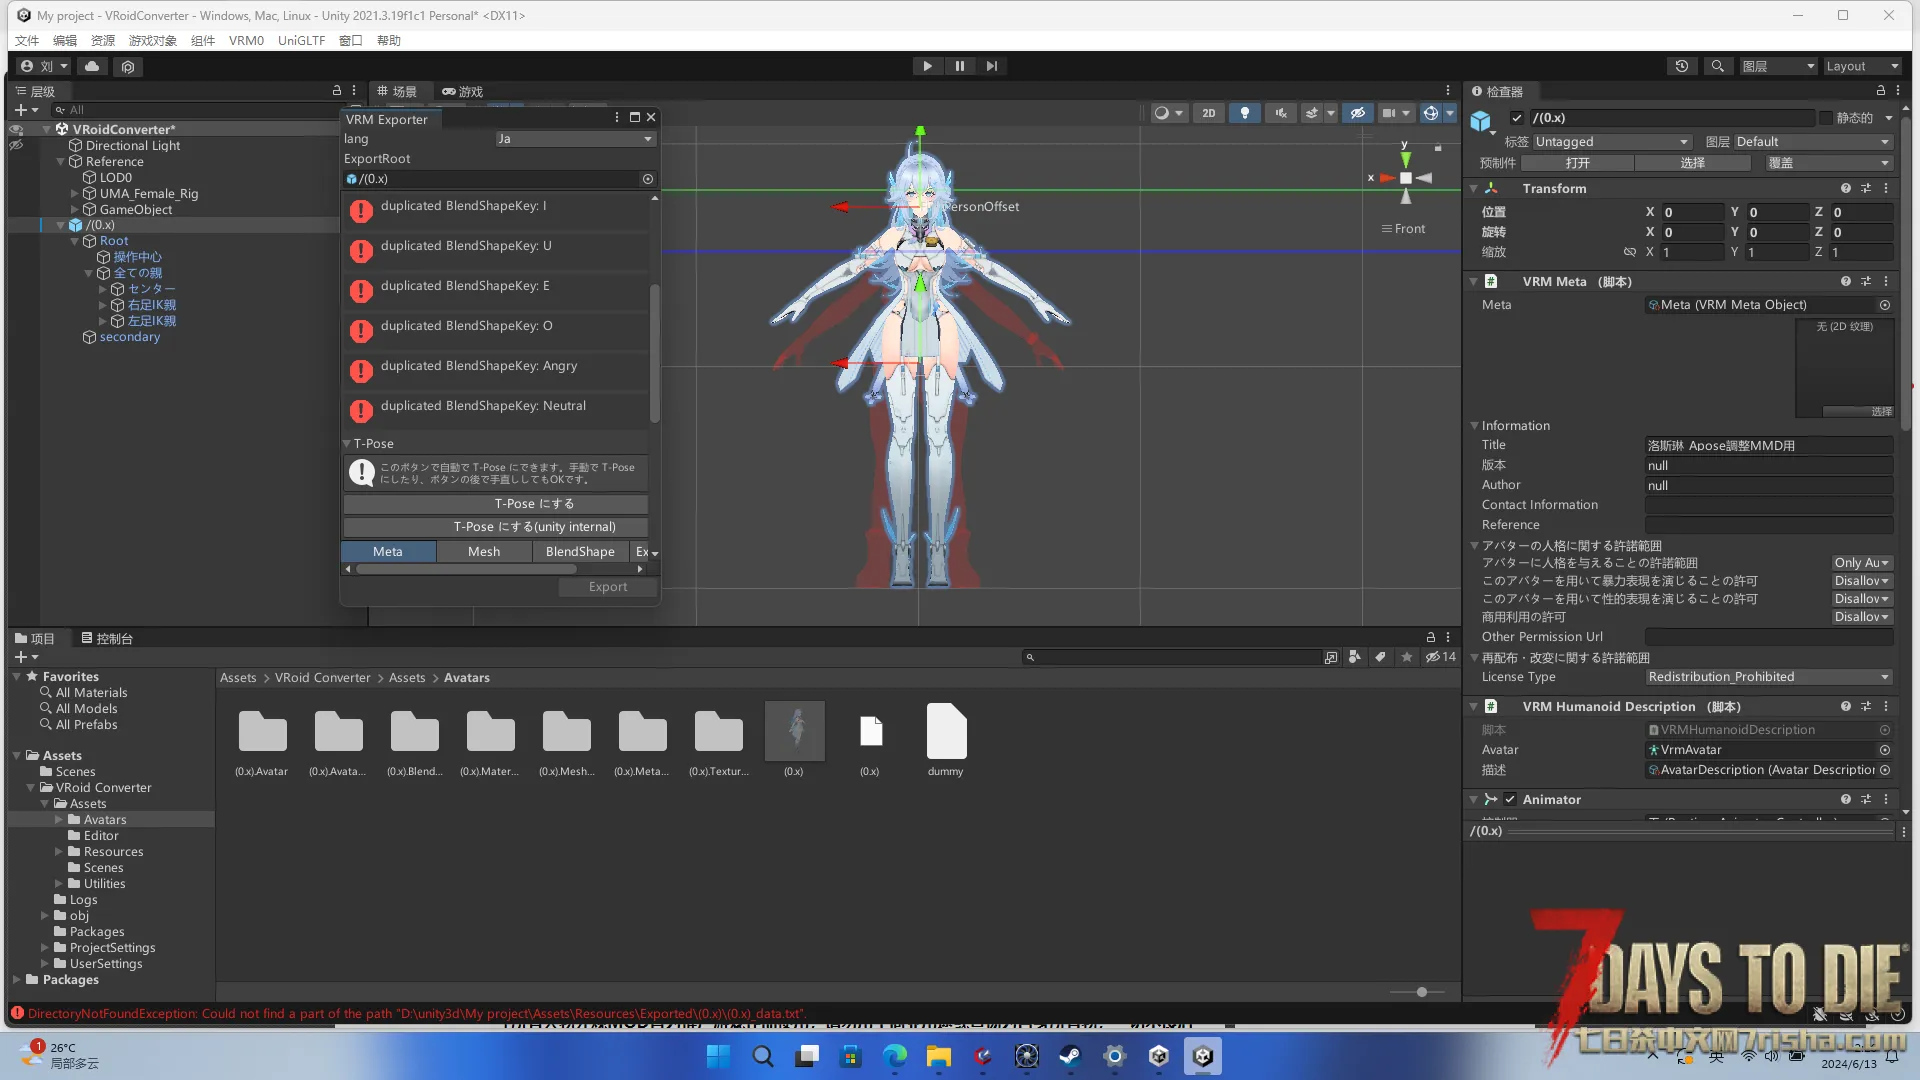Open the 游戏对象 menu

point(152,41)
